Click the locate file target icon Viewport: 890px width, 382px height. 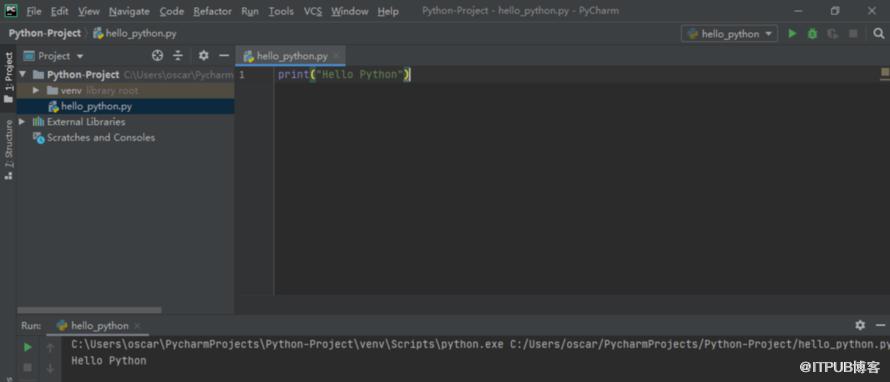158,56
